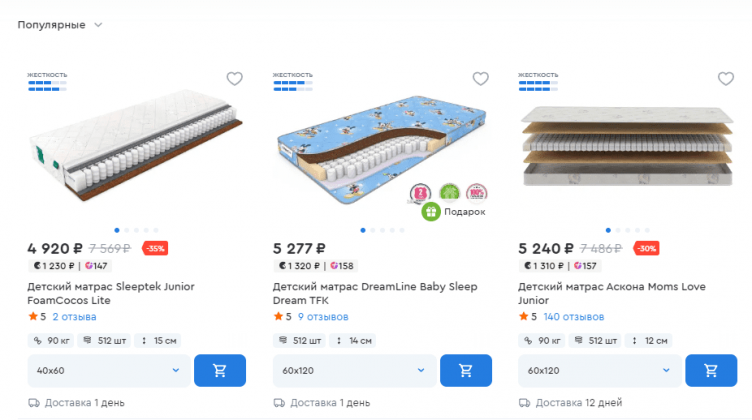Click the gift Подарок badge icon
Image resolution: width=752 pixels, height=420 pixels.
point(431,212)
